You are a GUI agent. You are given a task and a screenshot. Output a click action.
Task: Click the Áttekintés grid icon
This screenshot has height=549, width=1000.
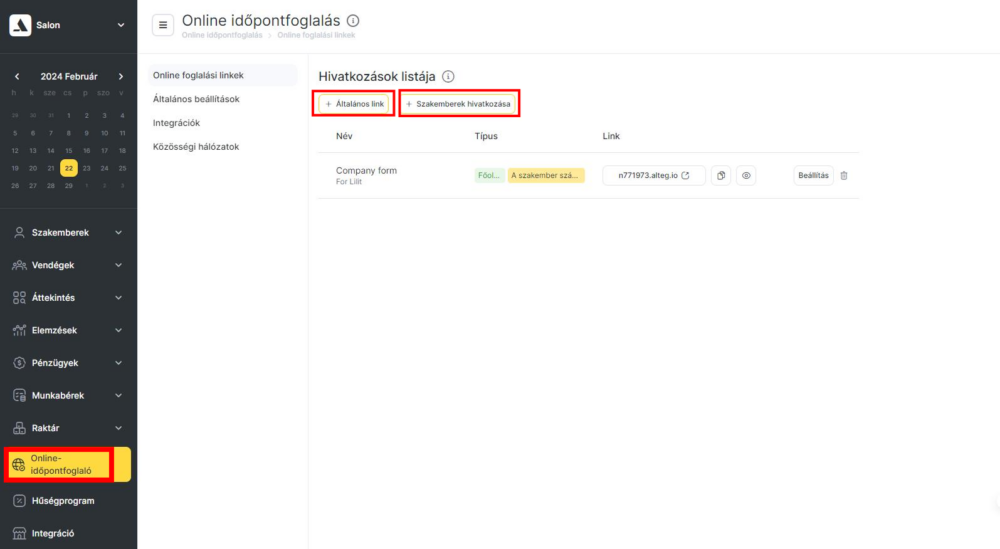19,298
